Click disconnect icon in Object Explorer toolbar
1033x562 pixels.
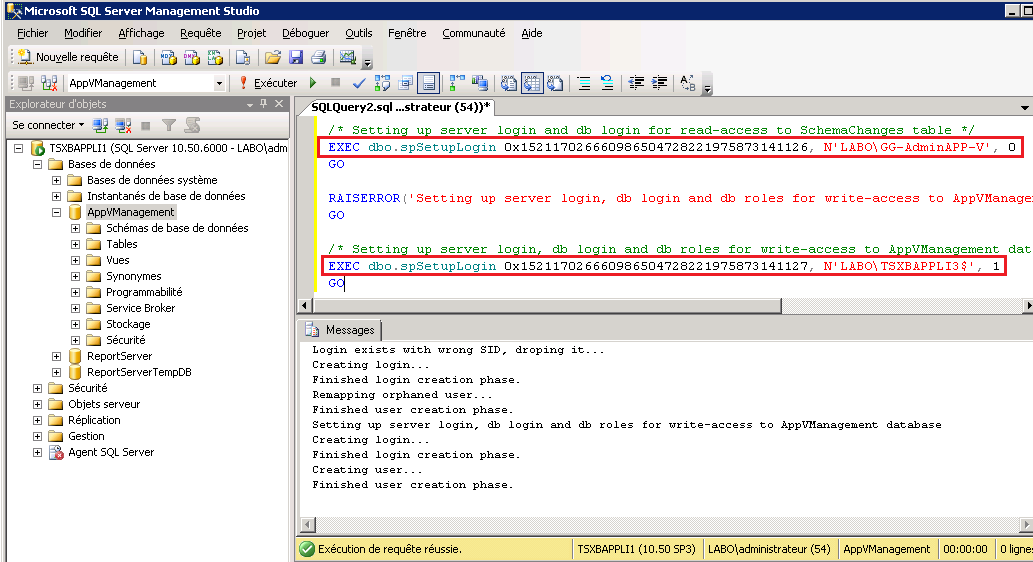(x=123, y=125)
